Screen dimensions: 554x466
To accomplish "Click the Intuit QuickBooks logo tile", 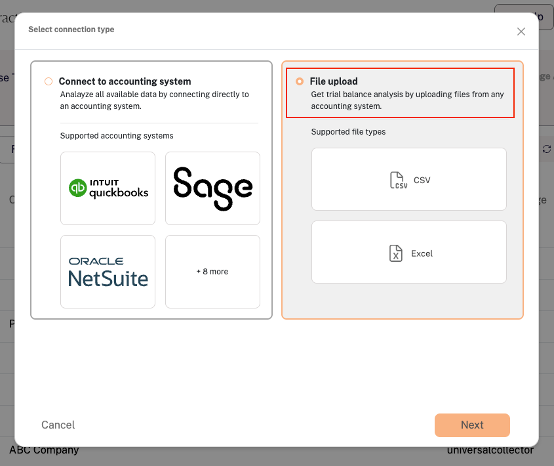I will 108,188.
